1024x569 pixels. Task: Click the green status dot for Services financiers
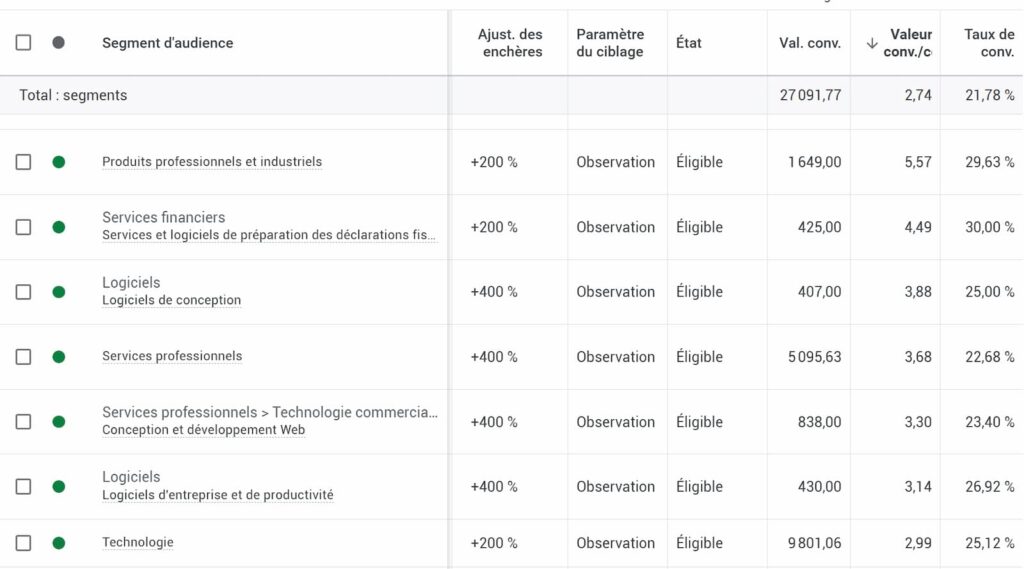[x=59, y=227]
